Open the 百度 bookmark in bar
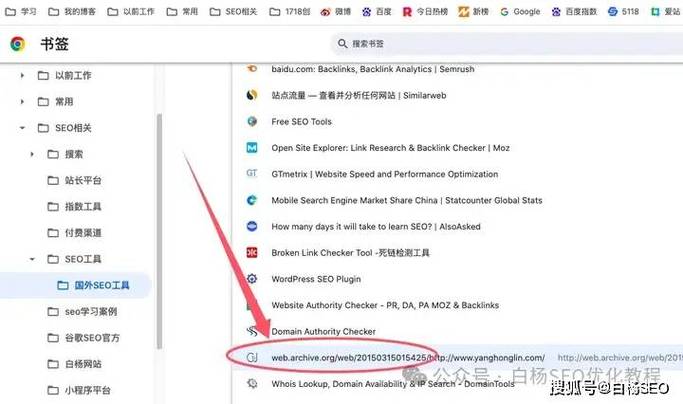The width and height of the screenshot is (683, 404). click(377, 12)
